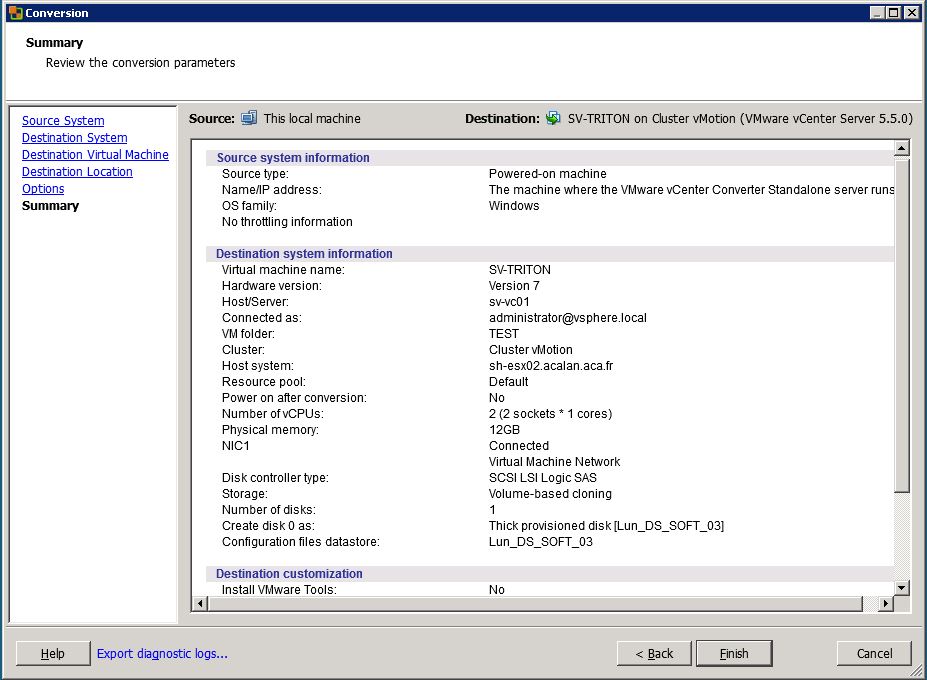Minimize the Conversion window
Image resolution: width=927 pixels, height=680 pixels.
(877, 12)
